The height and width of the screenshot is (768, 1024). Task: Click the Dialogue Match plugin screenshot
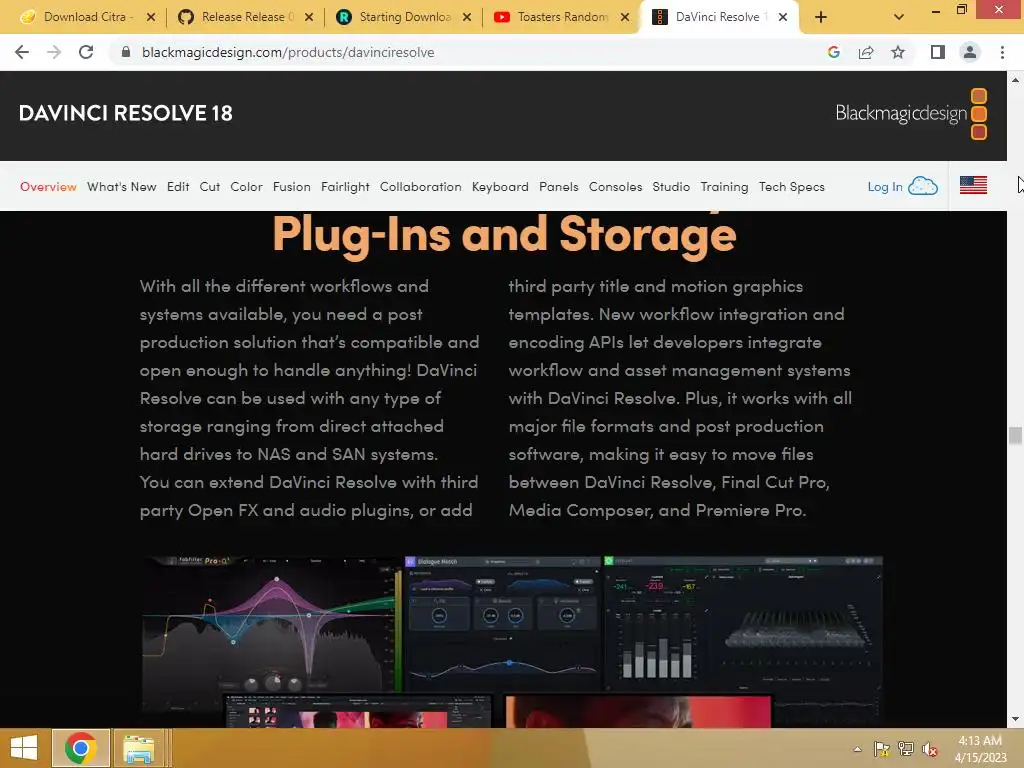[502, 624]
